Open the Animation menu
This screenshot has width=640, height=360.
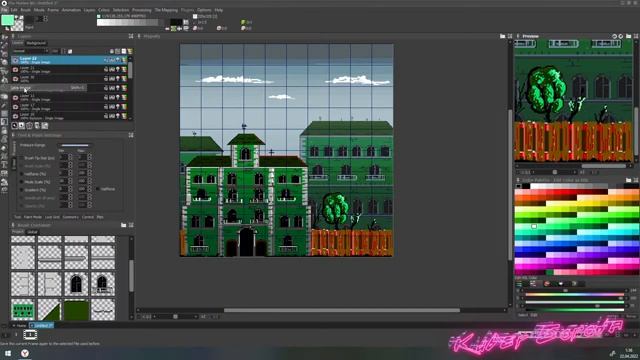[71, 10]
